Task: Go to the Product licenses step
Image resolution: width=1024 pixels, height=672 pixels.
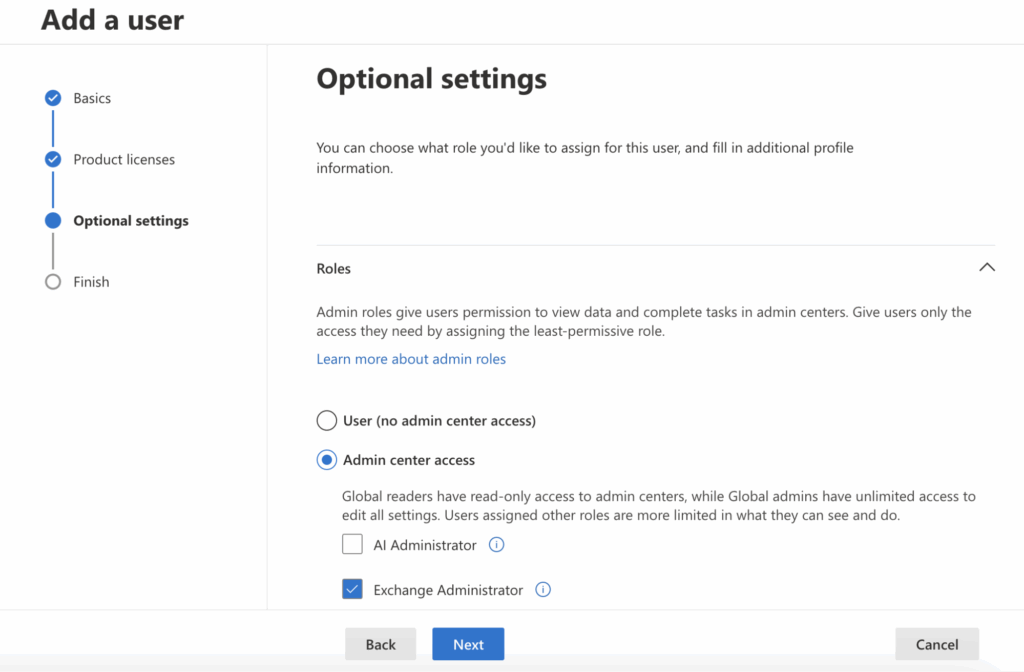Action: 124,159
